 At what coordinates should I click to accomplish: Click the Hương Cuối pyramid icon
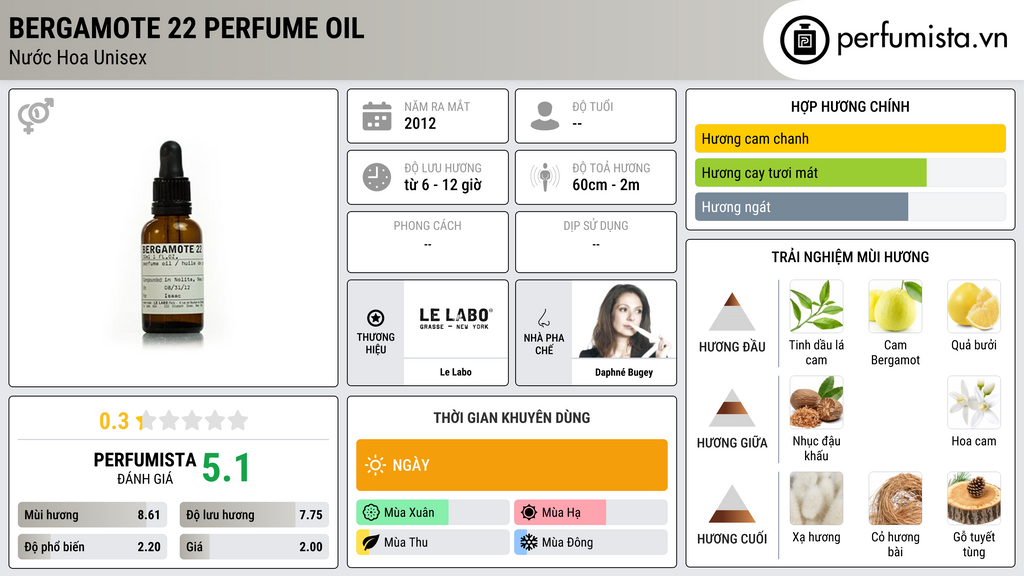[731, 504]
